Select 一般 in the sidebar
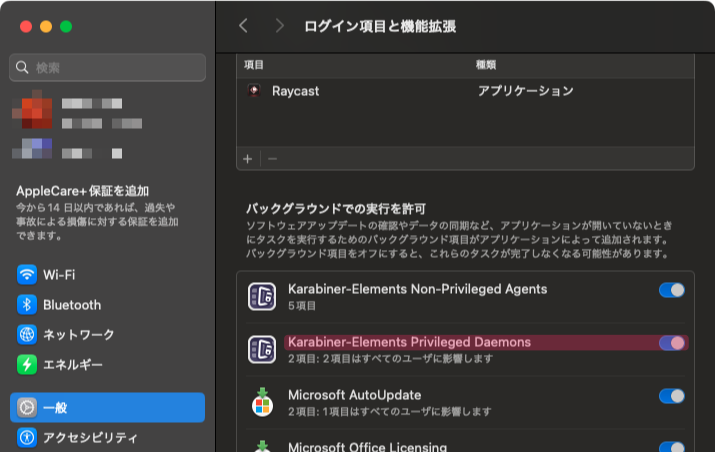 [x=107, y=407]
